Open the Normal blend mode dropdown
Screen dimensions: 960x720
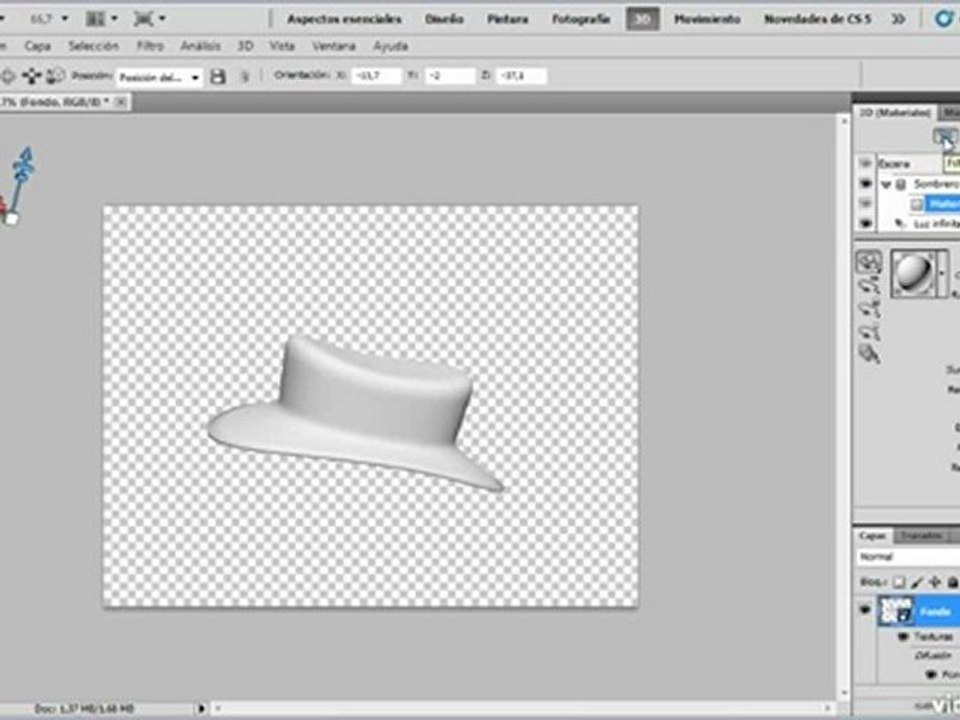click(909, 557)
